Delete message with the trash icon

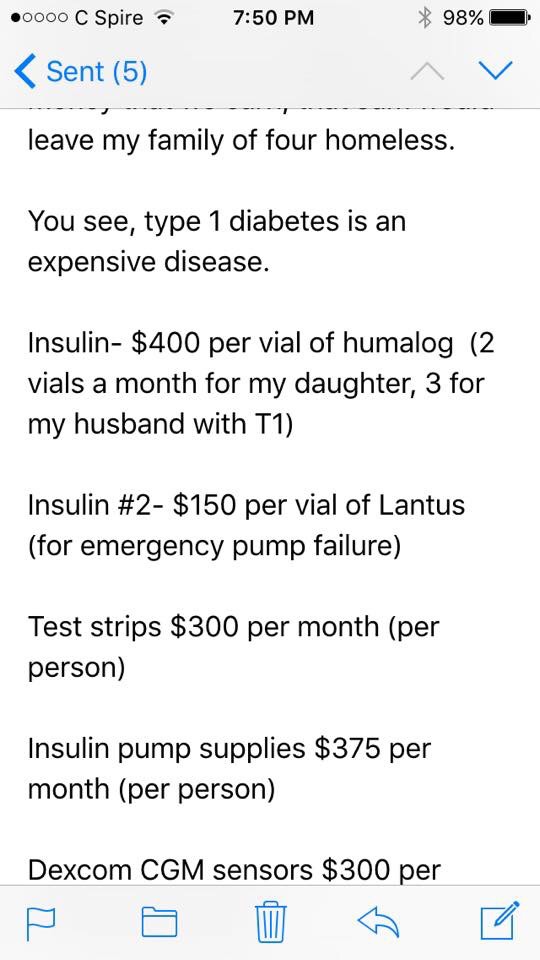pyautogui.click(x=271, y=921)
